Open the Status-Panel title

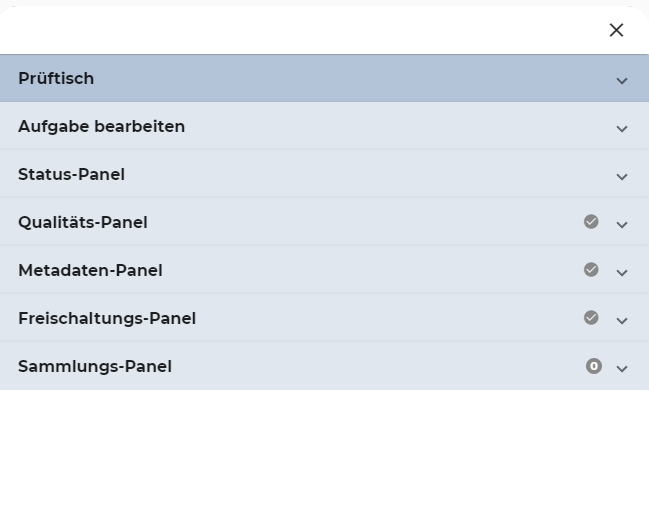71,175
